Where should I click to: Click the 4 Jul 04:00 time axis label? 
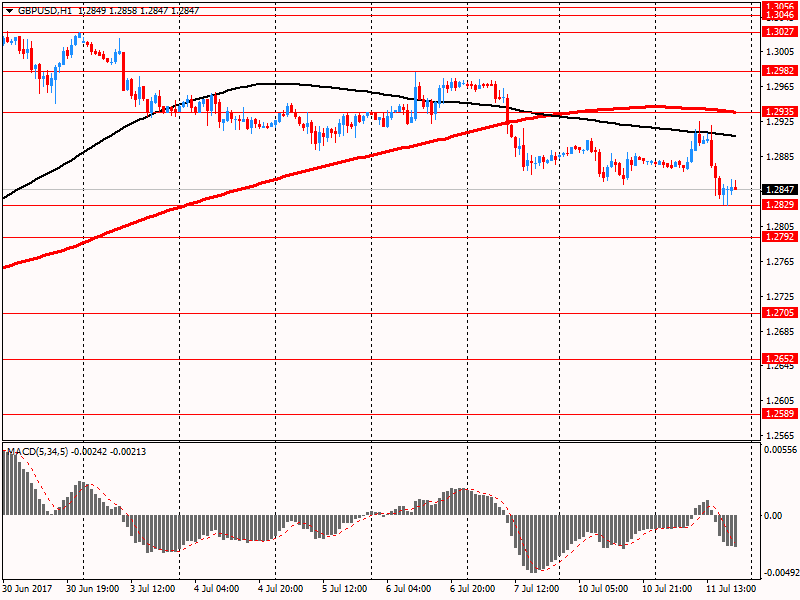pos(217,589)
